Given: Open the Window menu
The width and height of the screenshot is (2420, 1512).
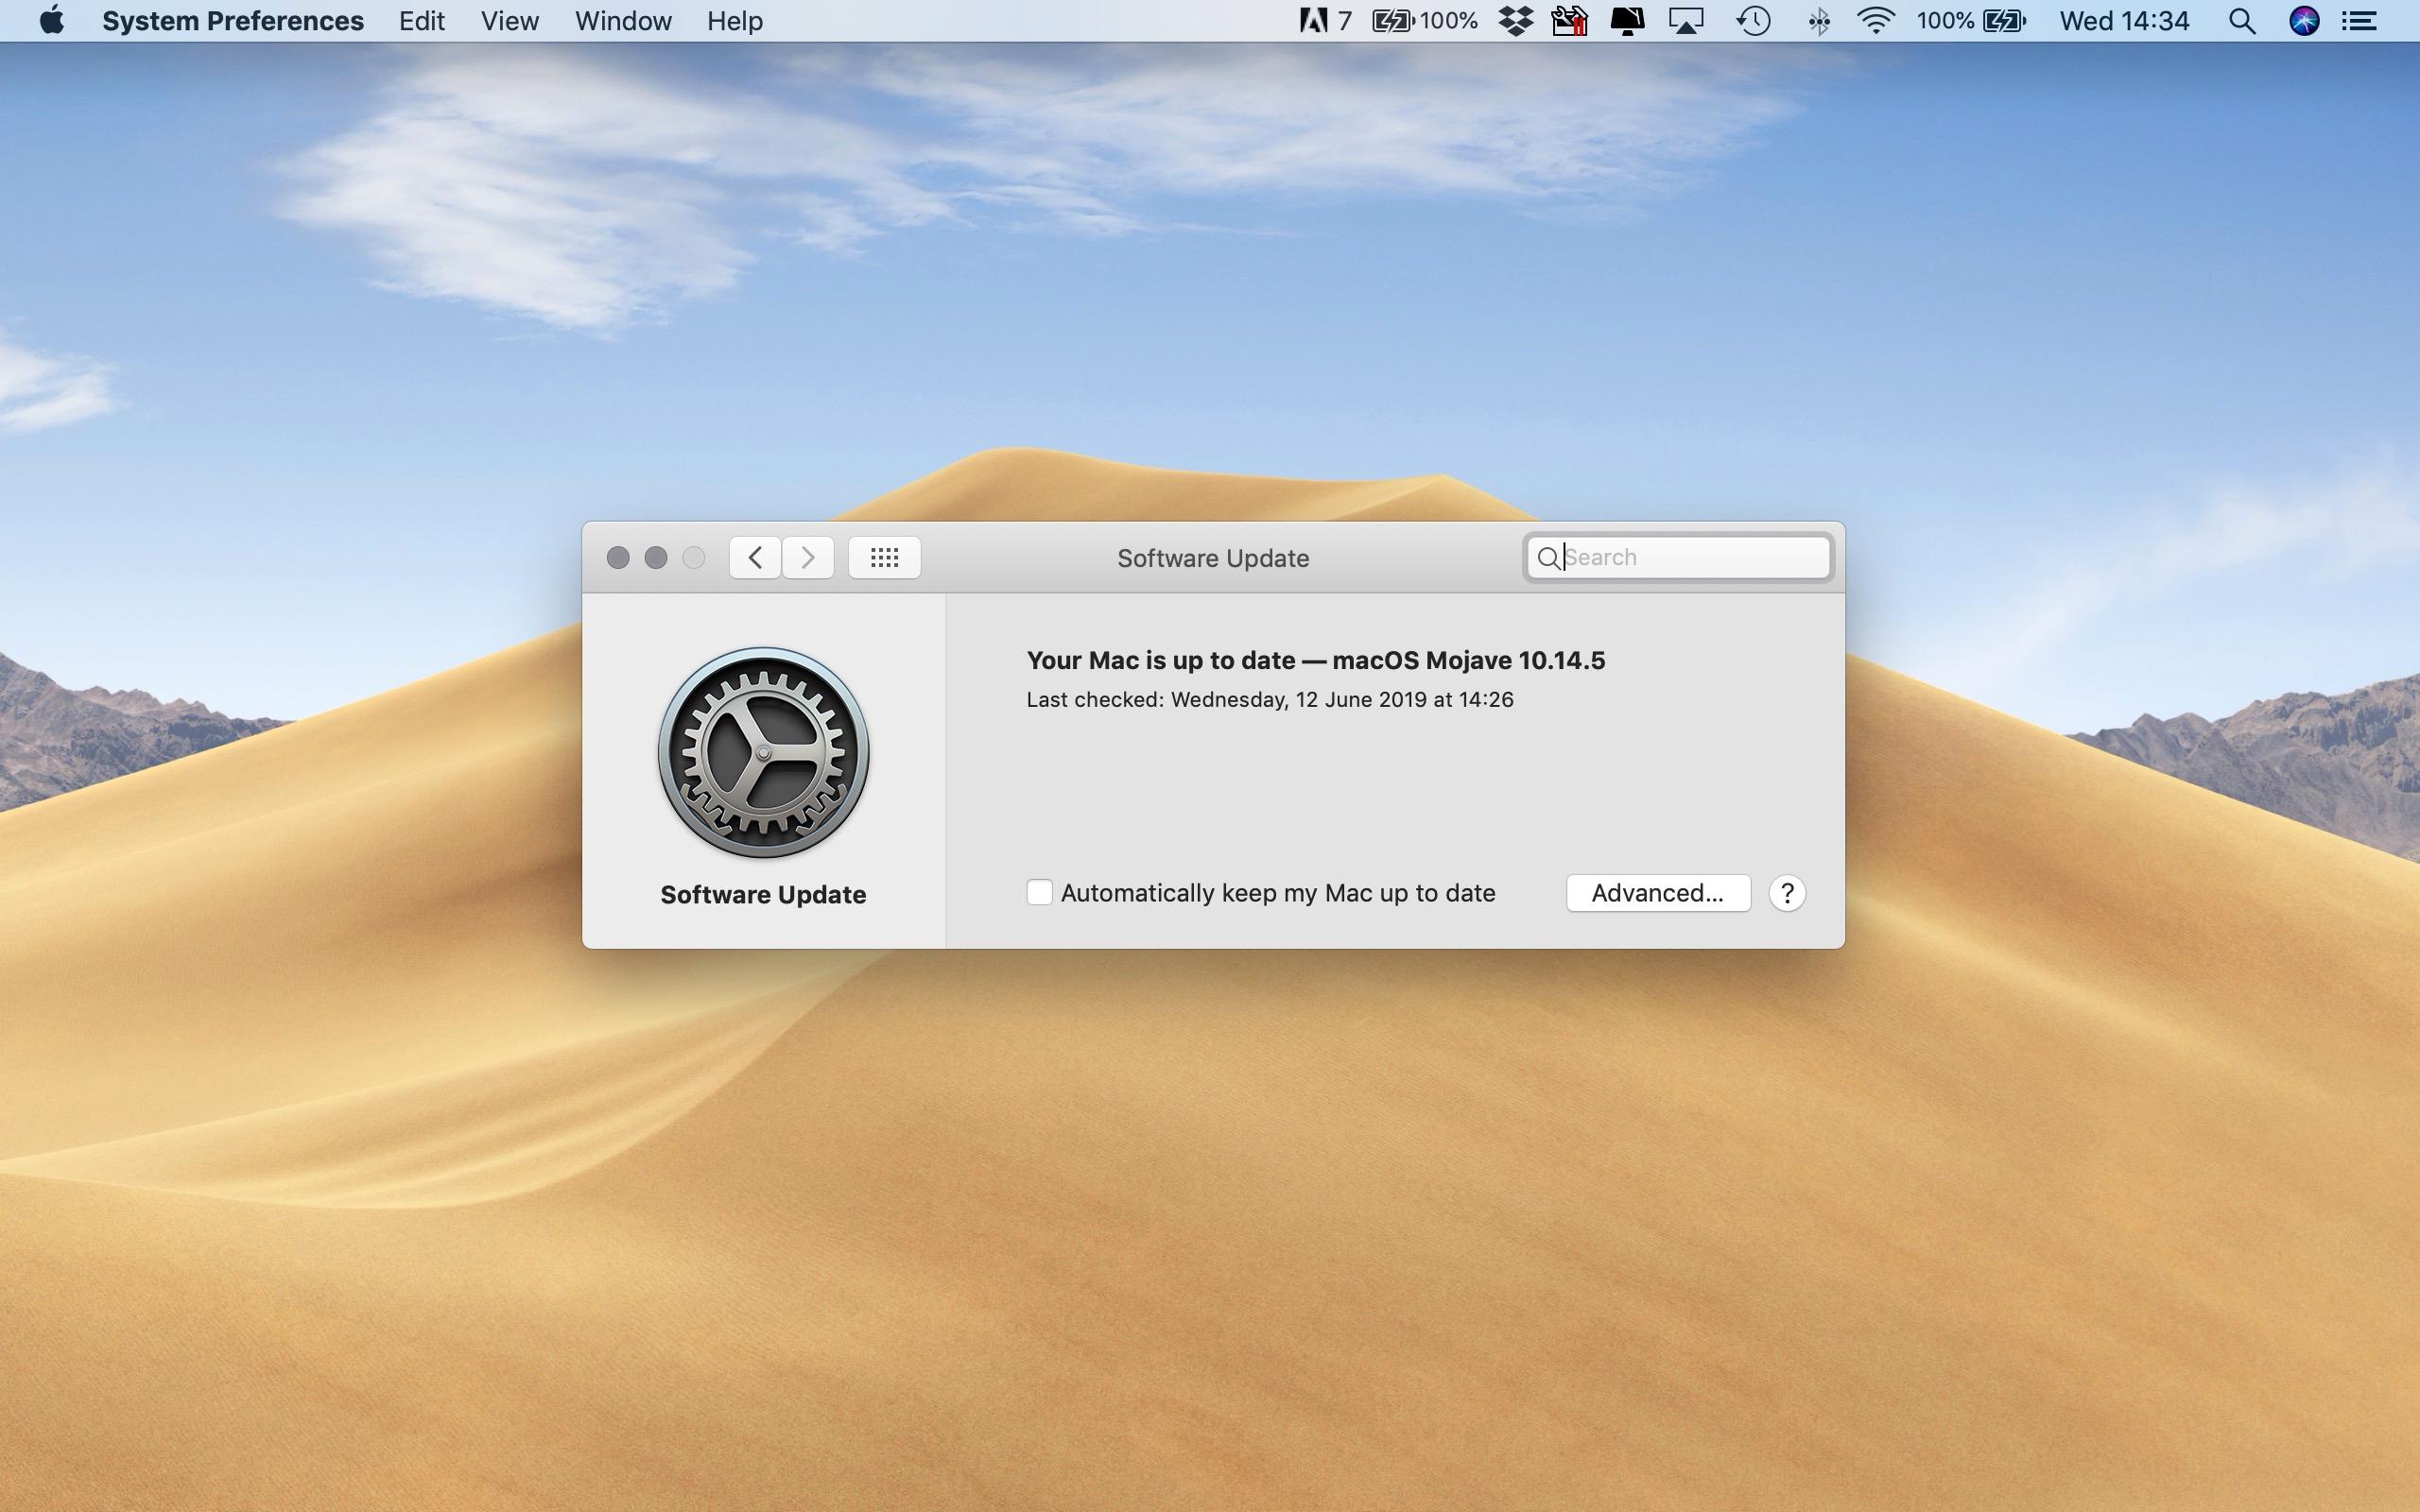Looking at the screenshot, I should point(623,21).
